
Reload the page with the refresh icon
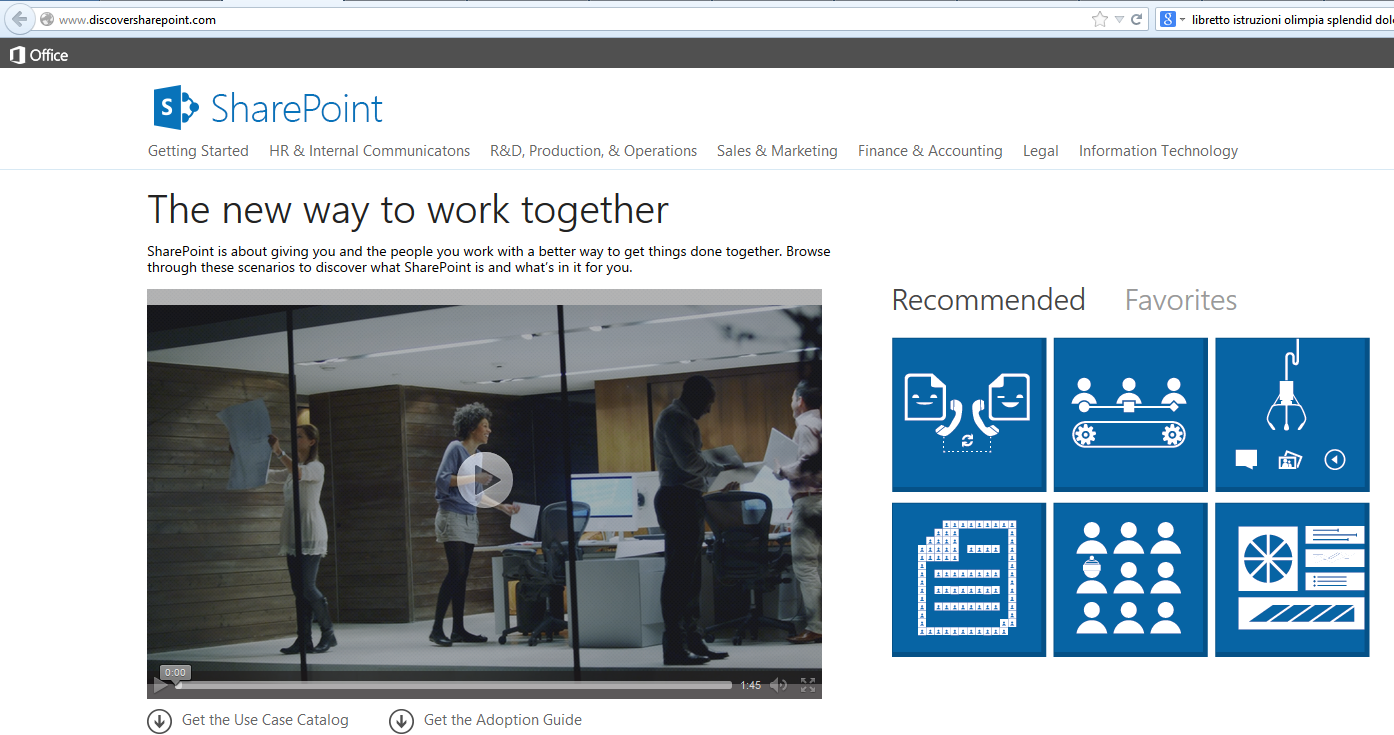point(1137,19)
